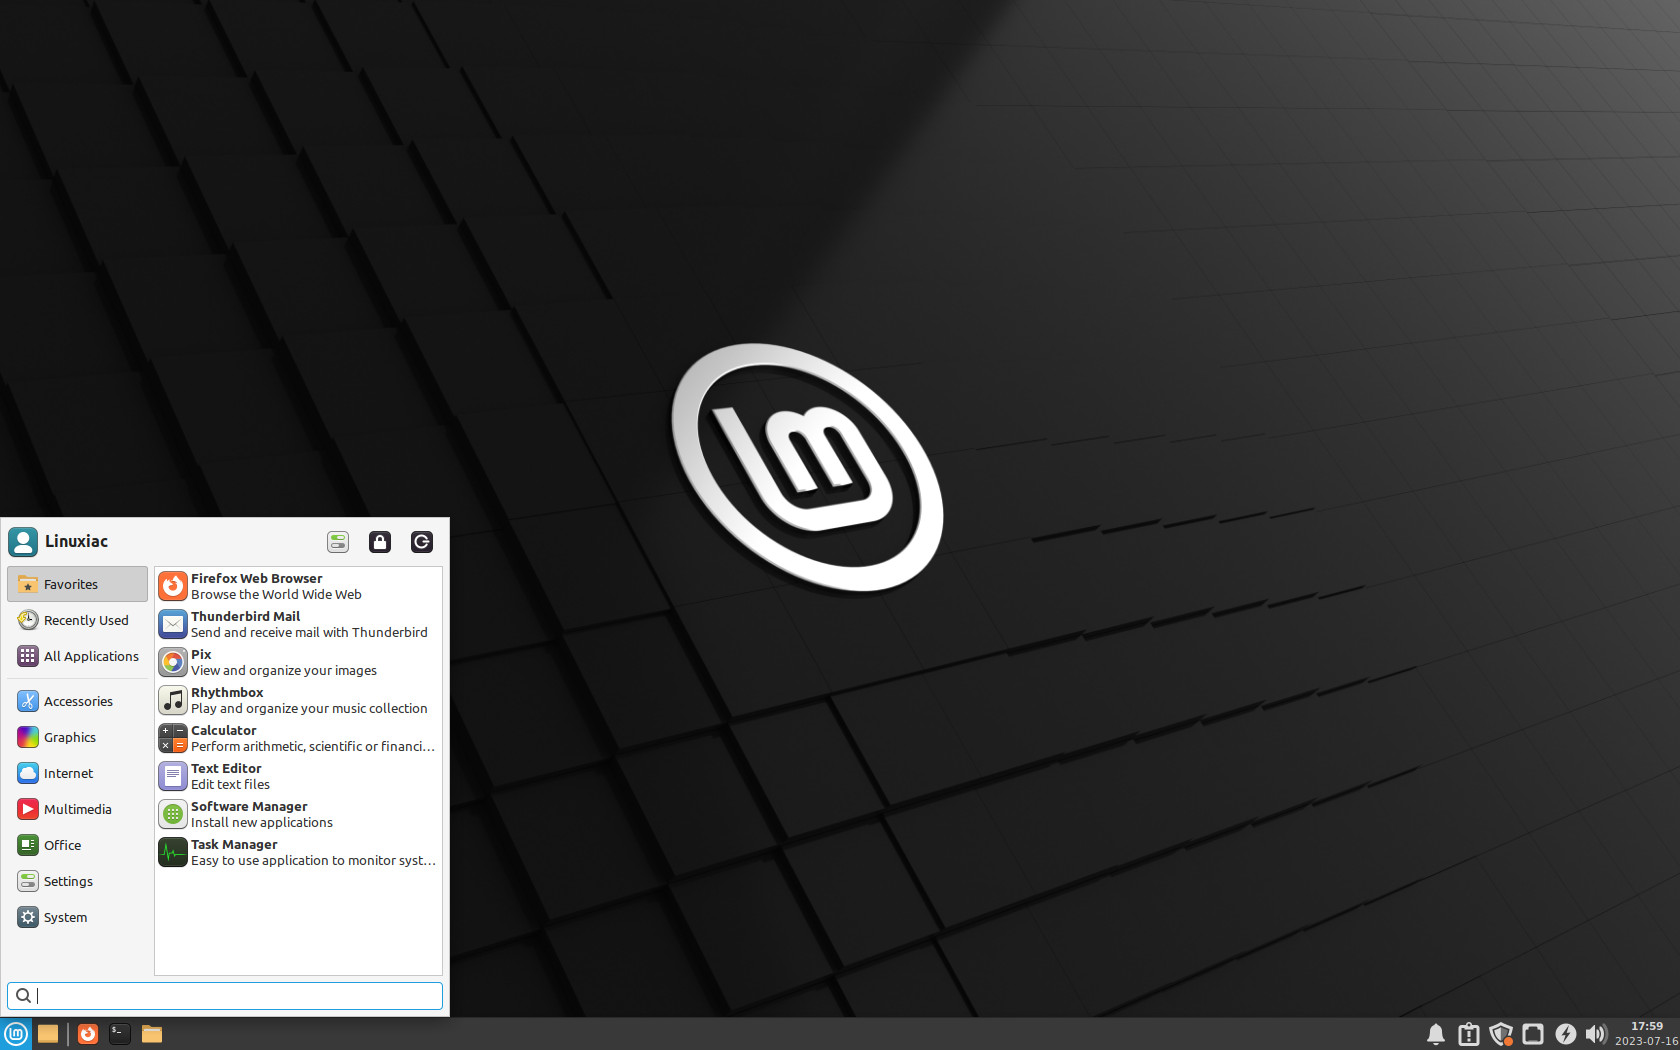1680x1050 pixels.
Task: Open Software Manager
Action: tap(298, 814)
